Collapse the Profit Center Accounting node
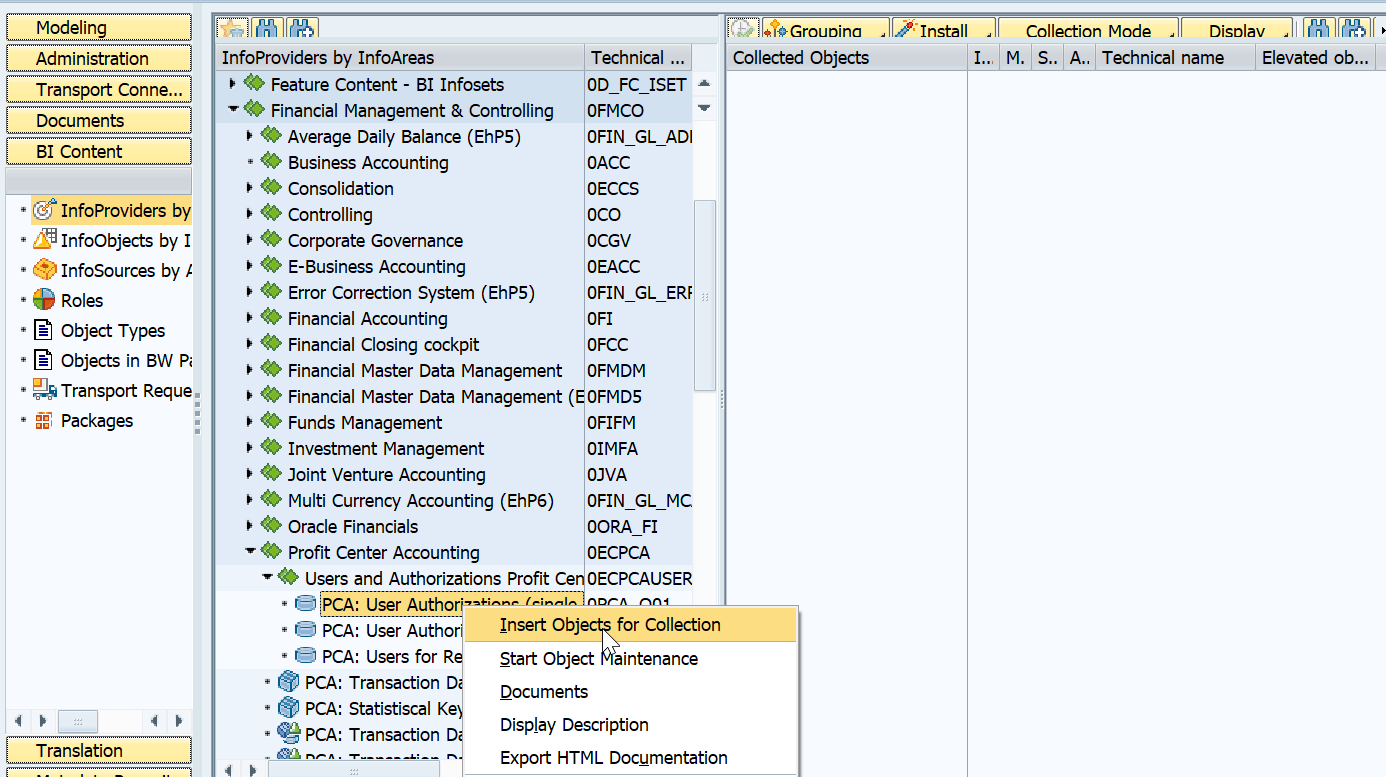 click(250, 552)
